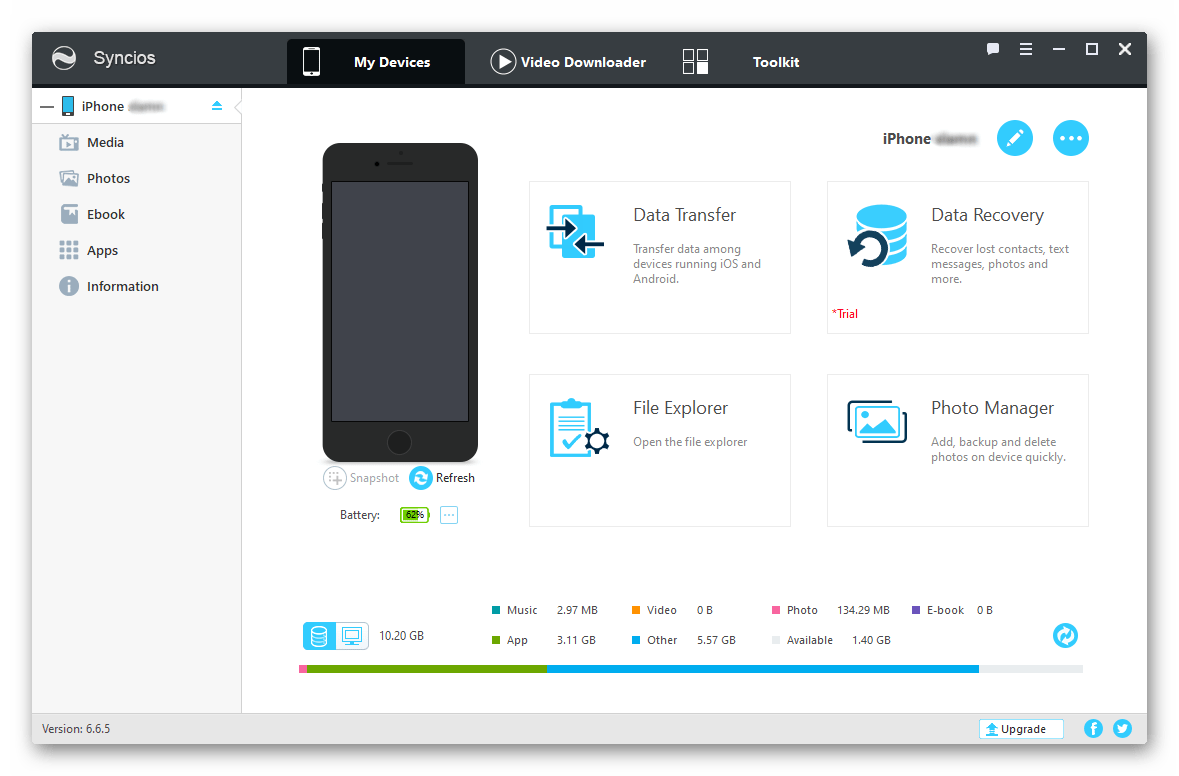Open the three-dot more options button

tap(1070, 138)
